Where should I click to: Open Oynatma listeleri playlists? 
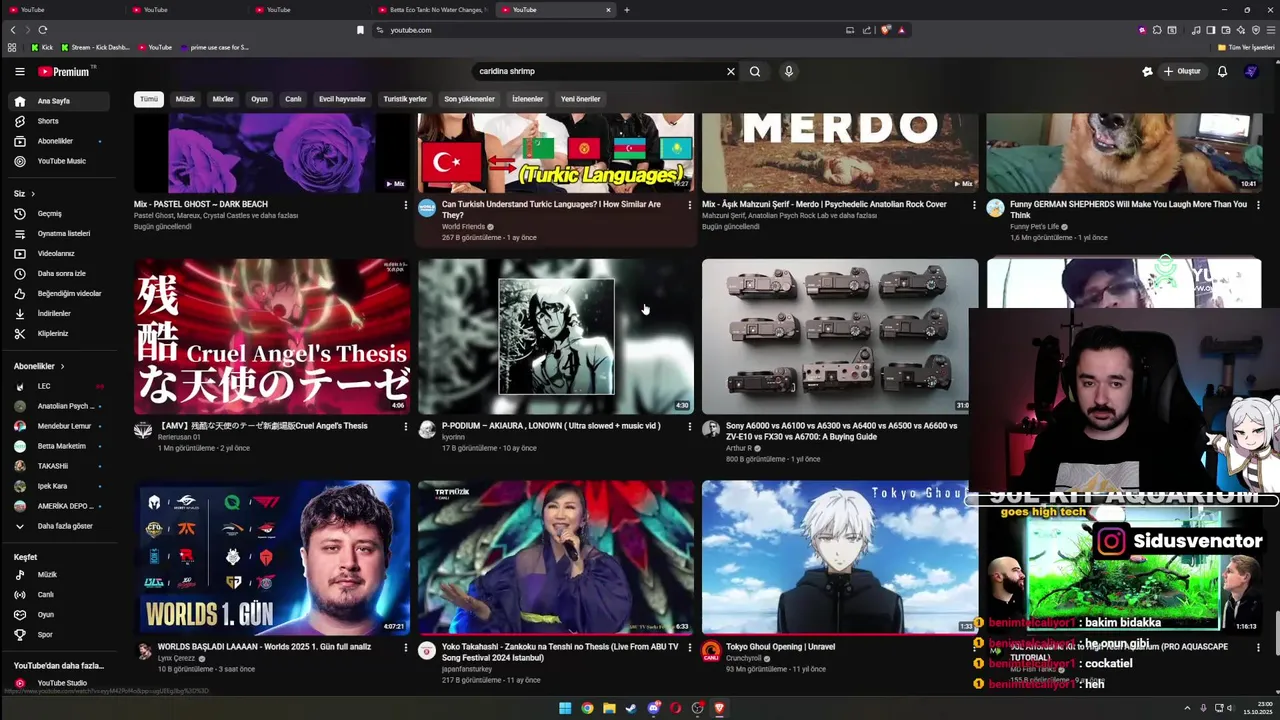(x=60, y=233)
